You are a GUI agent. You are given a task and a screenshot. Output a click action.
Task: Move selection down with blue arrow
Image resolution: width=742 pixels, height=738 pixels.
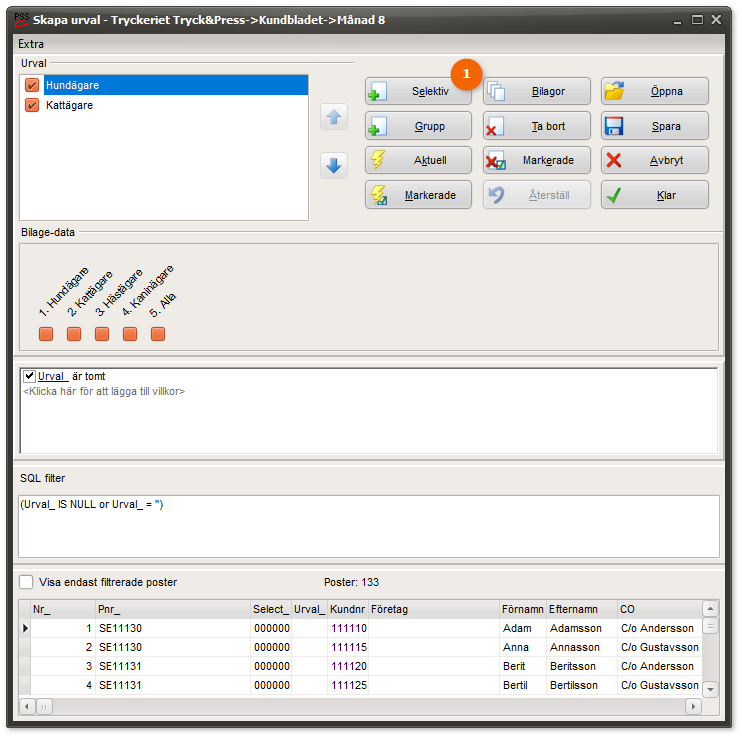(334, 166)
